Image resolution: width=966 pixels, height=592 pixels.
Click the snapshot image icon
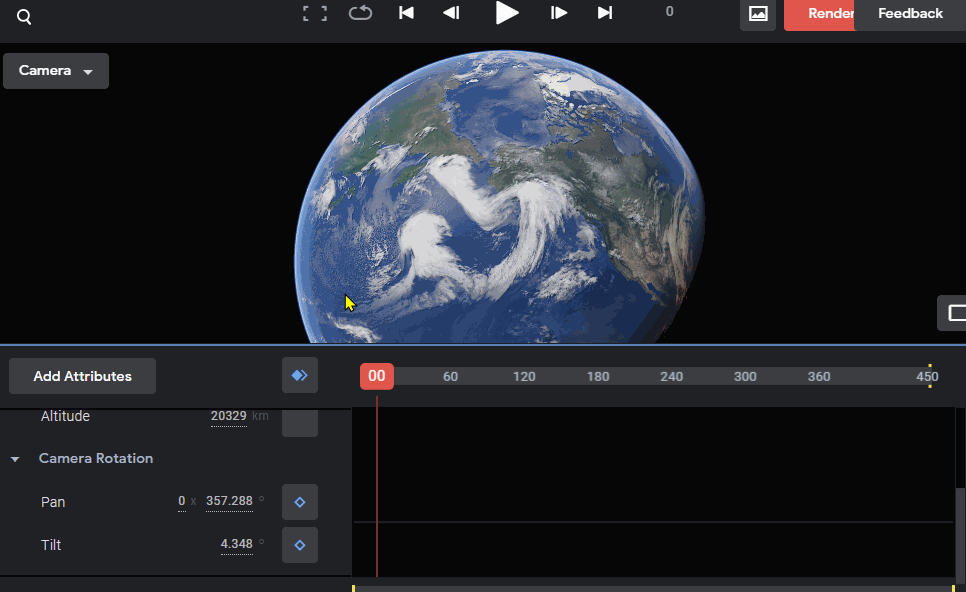[758, 14]
